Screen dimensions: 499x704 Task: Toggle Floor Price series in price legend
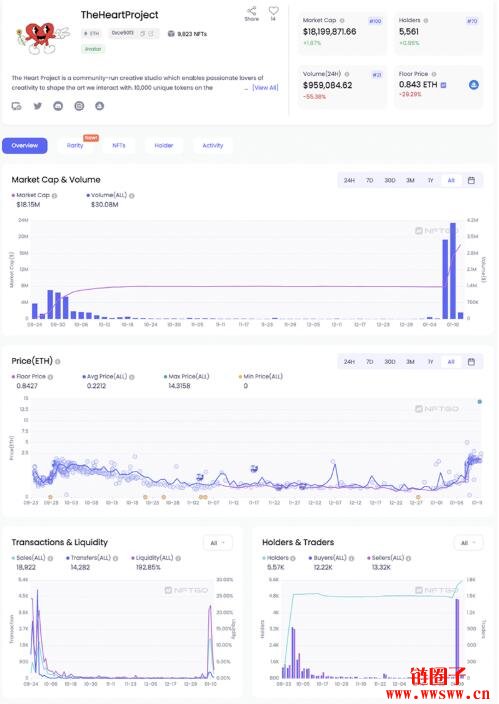coord(29,377)
